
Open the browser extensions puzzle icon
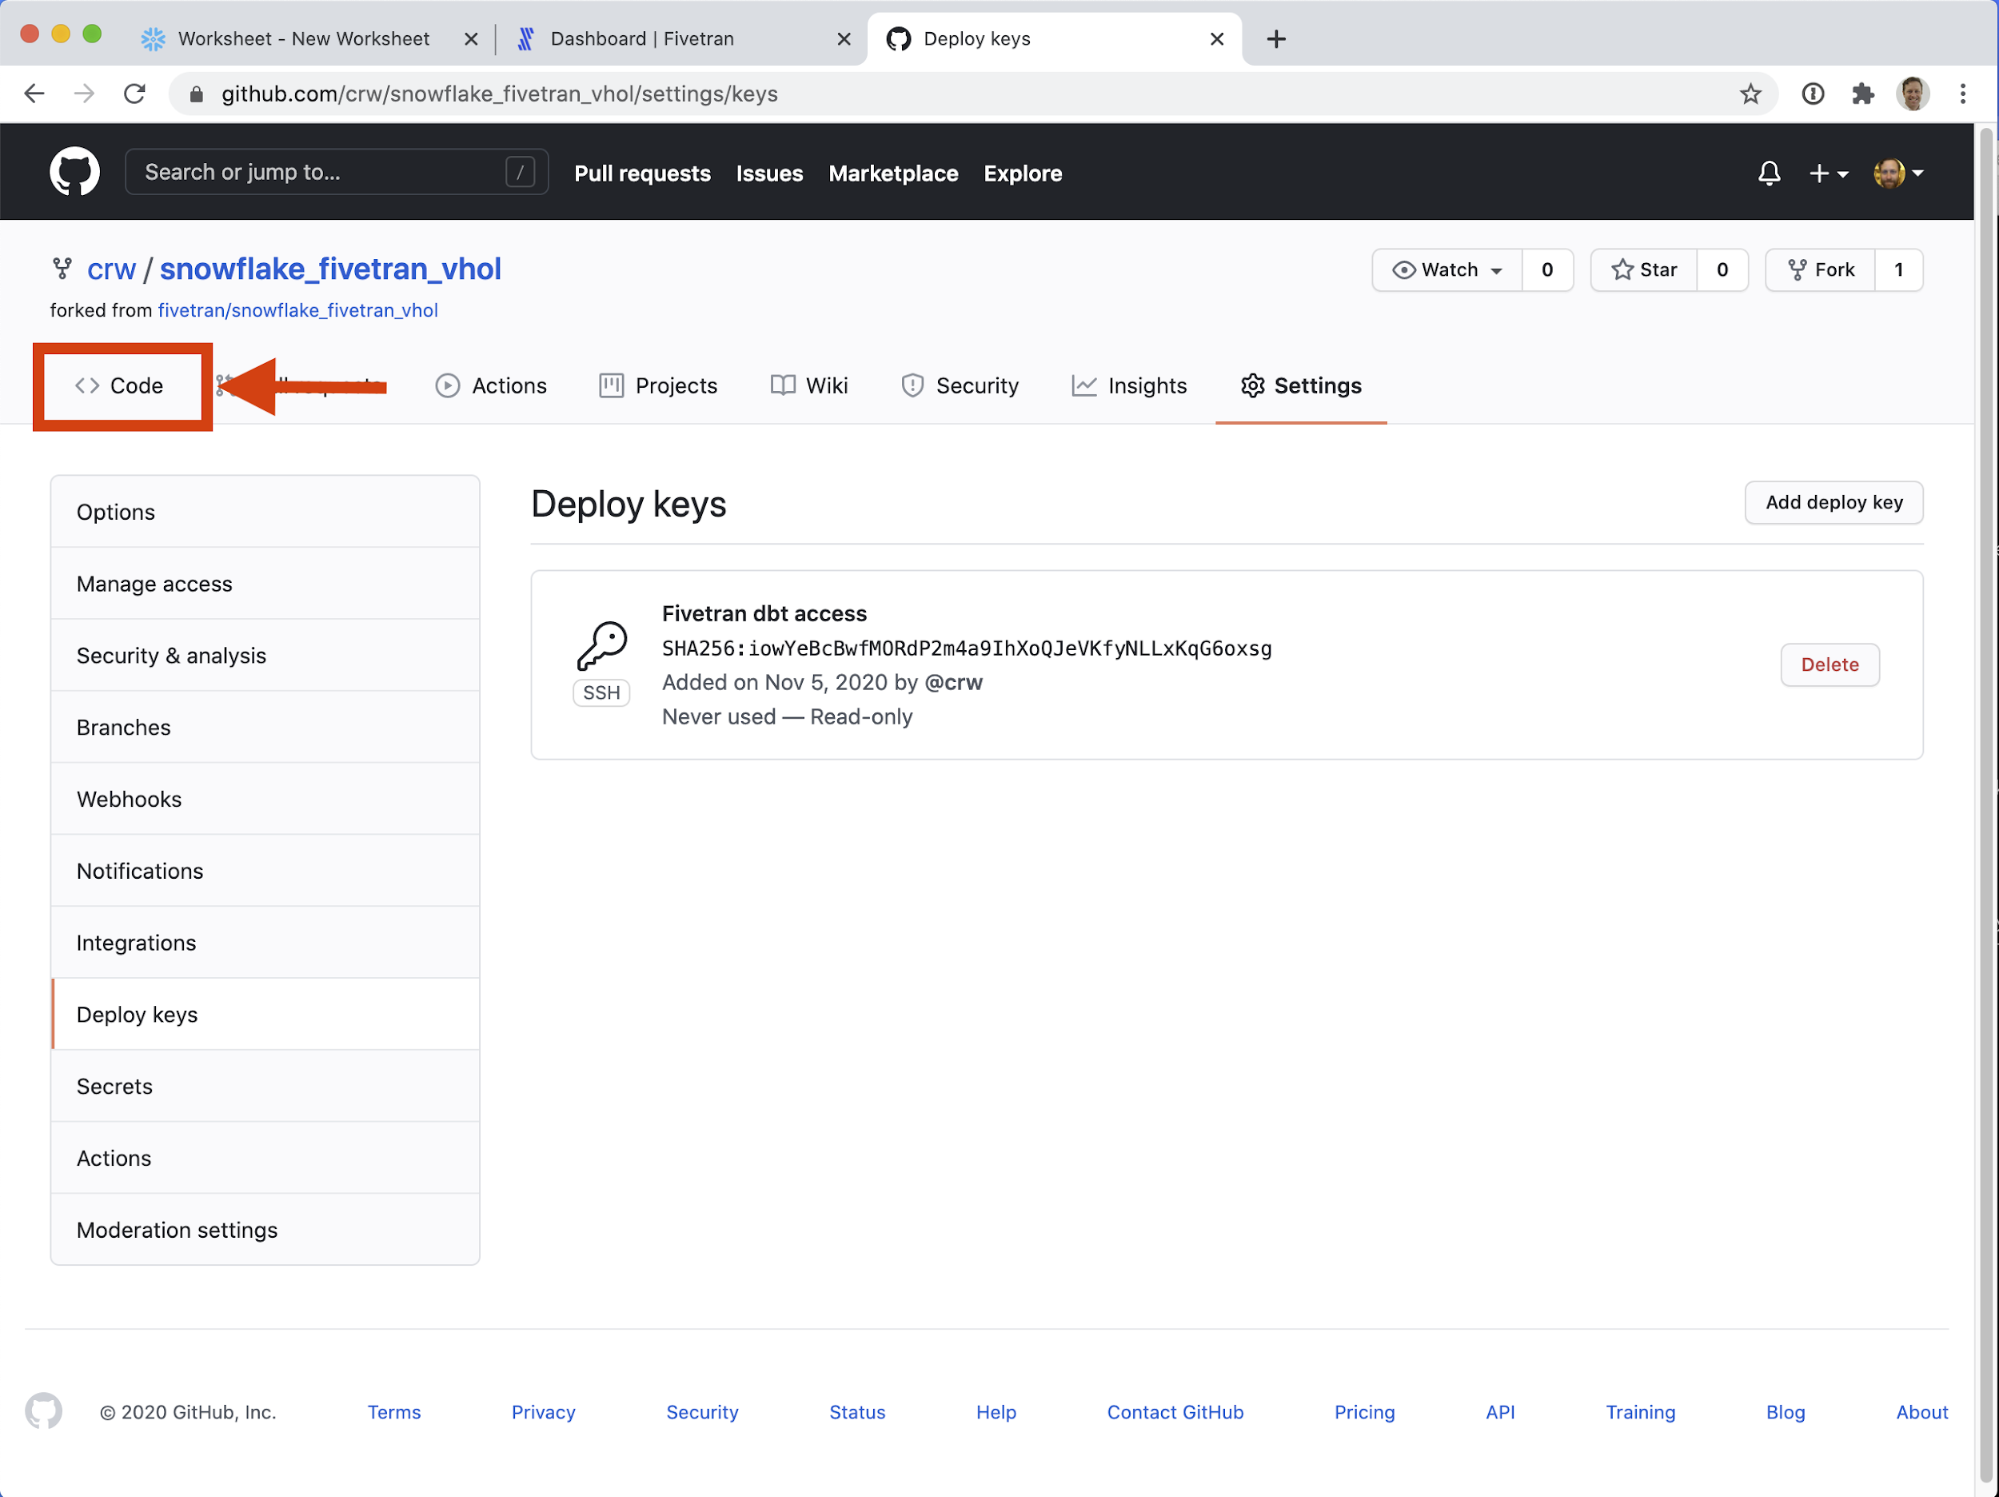tap(1862, 94)
